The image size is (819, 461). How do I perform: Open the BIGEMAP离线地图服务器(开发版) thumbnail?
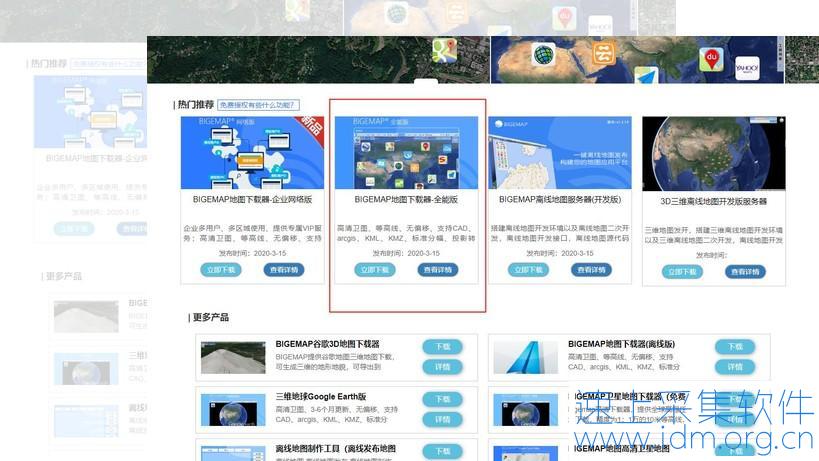(x=560, y=152)
